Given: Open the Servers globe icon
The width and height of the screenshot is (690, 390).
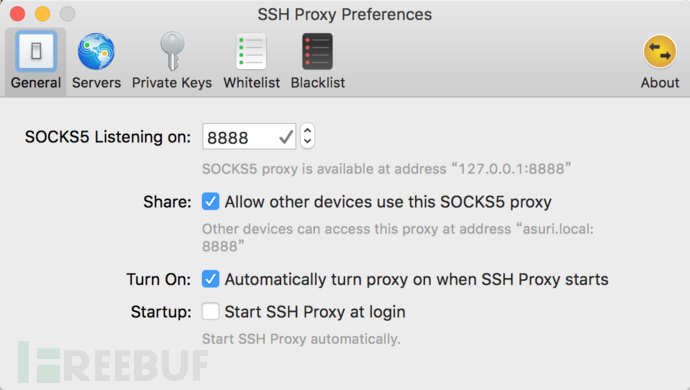Looking at the screenshot, I should click(96, 52).
